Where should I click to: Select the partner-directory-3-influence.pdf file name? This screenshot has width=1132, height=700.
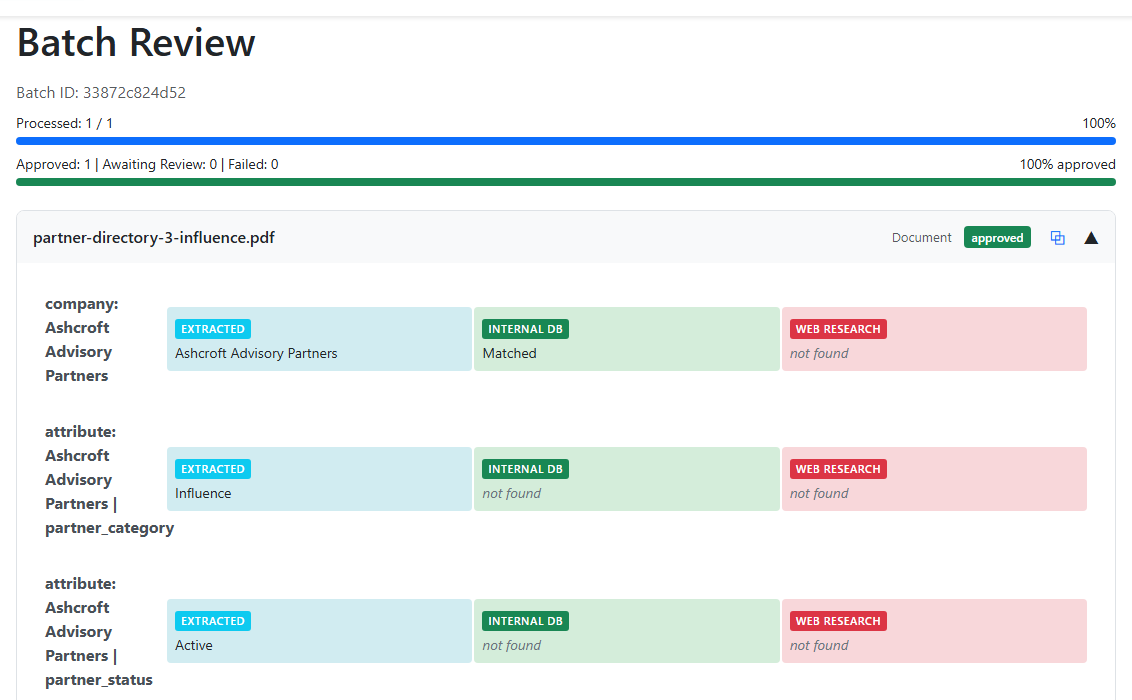tap(154, 237)
